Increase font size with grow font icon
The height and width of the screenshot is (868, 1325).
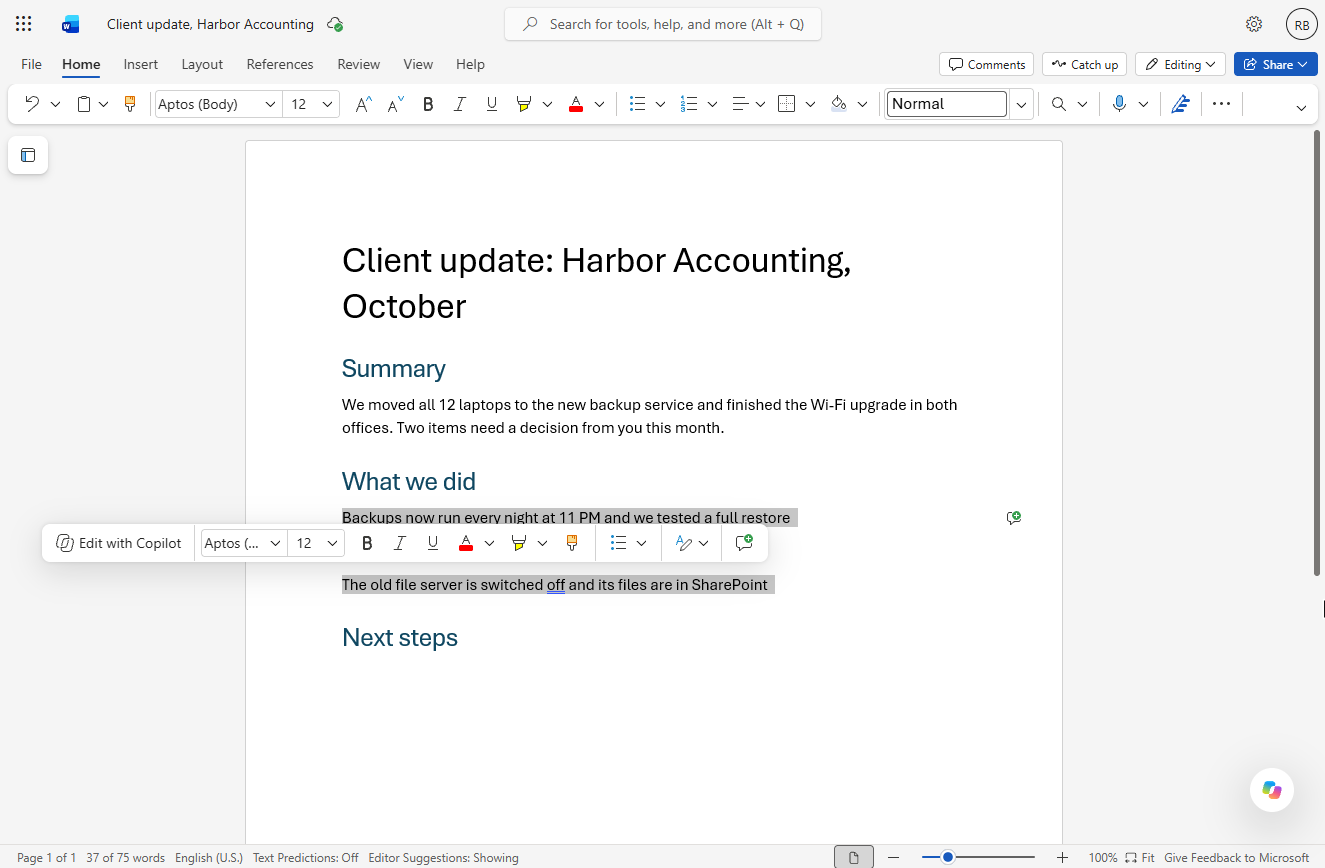pyautogui.click(x=364, y=104)
